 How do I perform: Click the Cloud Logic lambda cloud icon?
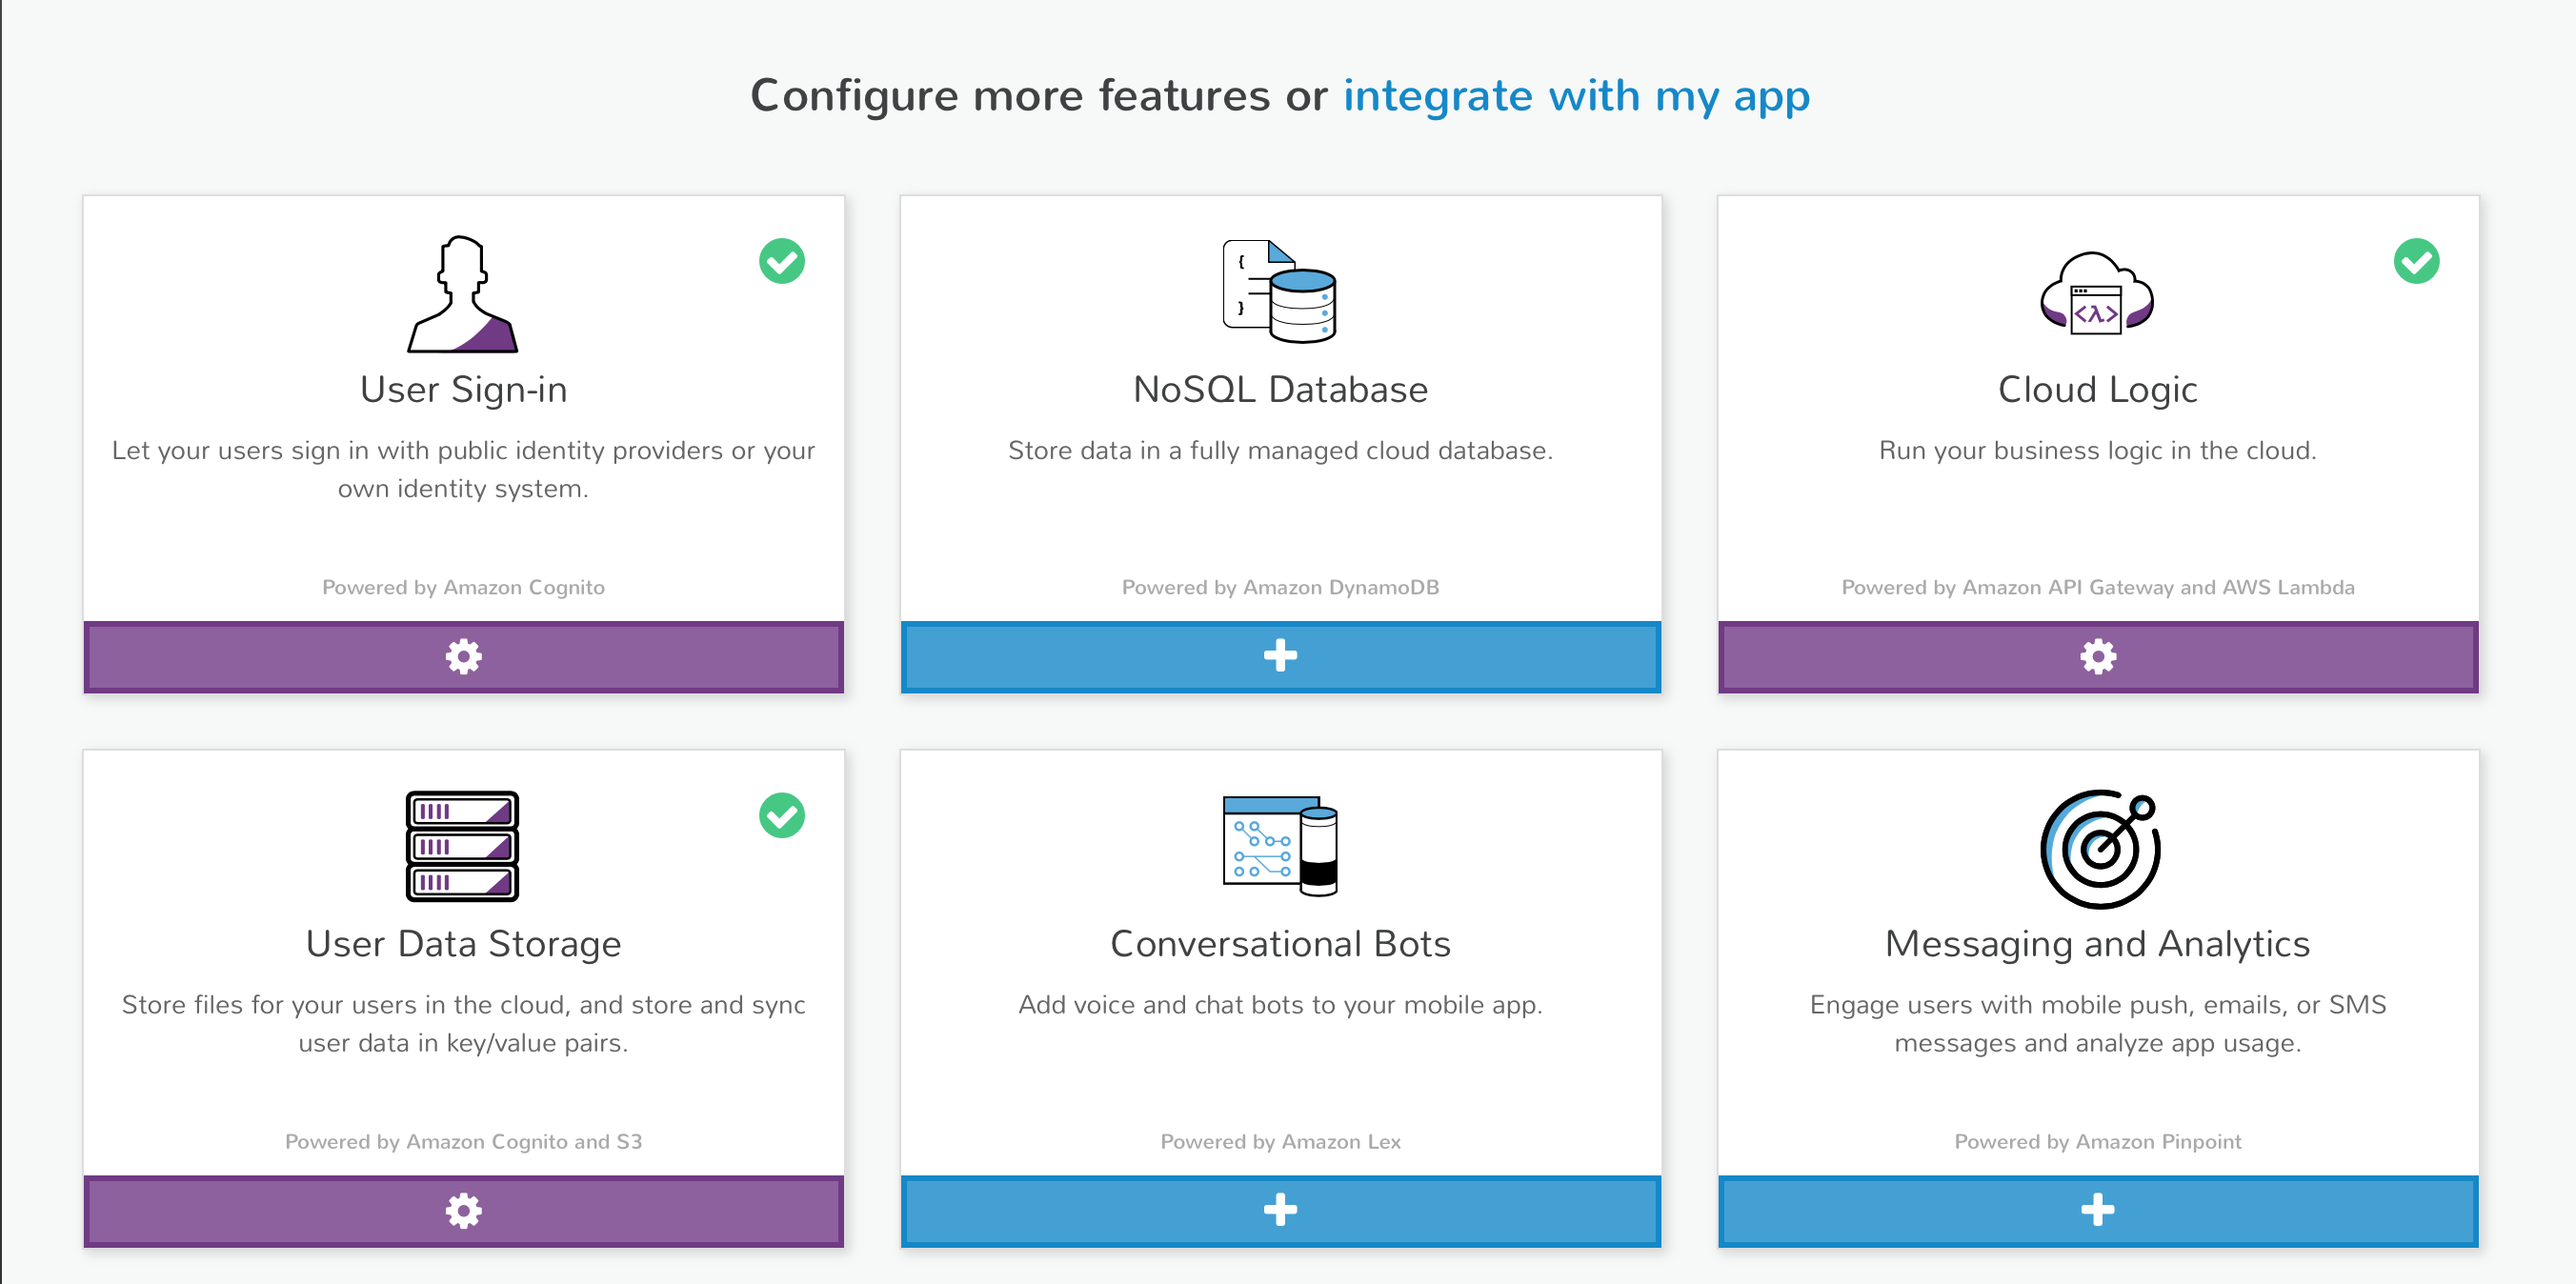(2097, 293)
